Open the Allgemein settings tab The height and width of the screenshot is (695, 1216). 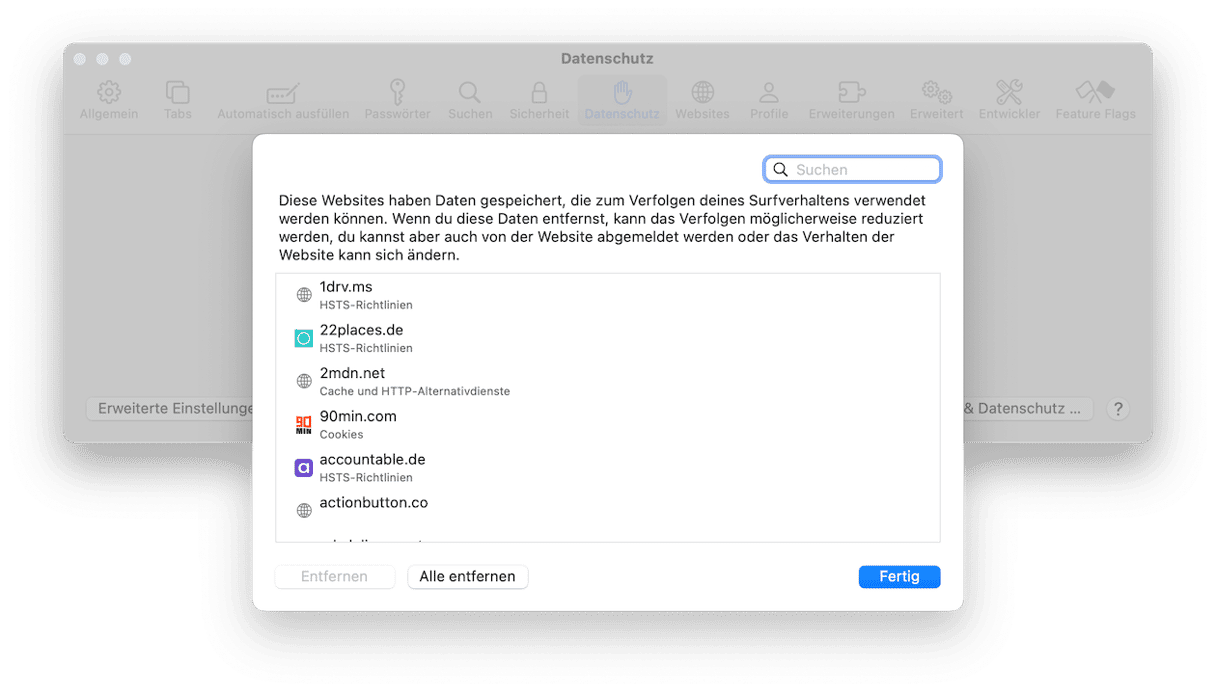109,101
